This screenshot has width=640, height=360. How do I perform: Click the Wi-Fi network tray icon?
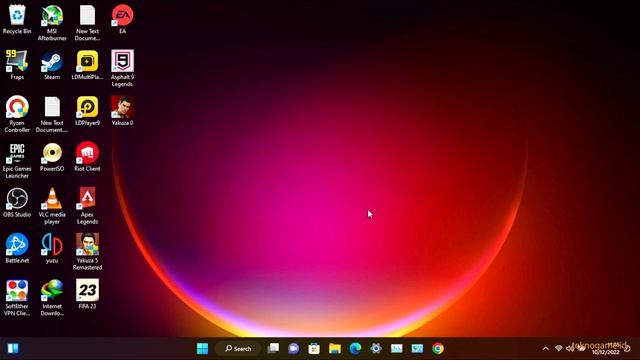pyautogui.click(x=559, y=349)
